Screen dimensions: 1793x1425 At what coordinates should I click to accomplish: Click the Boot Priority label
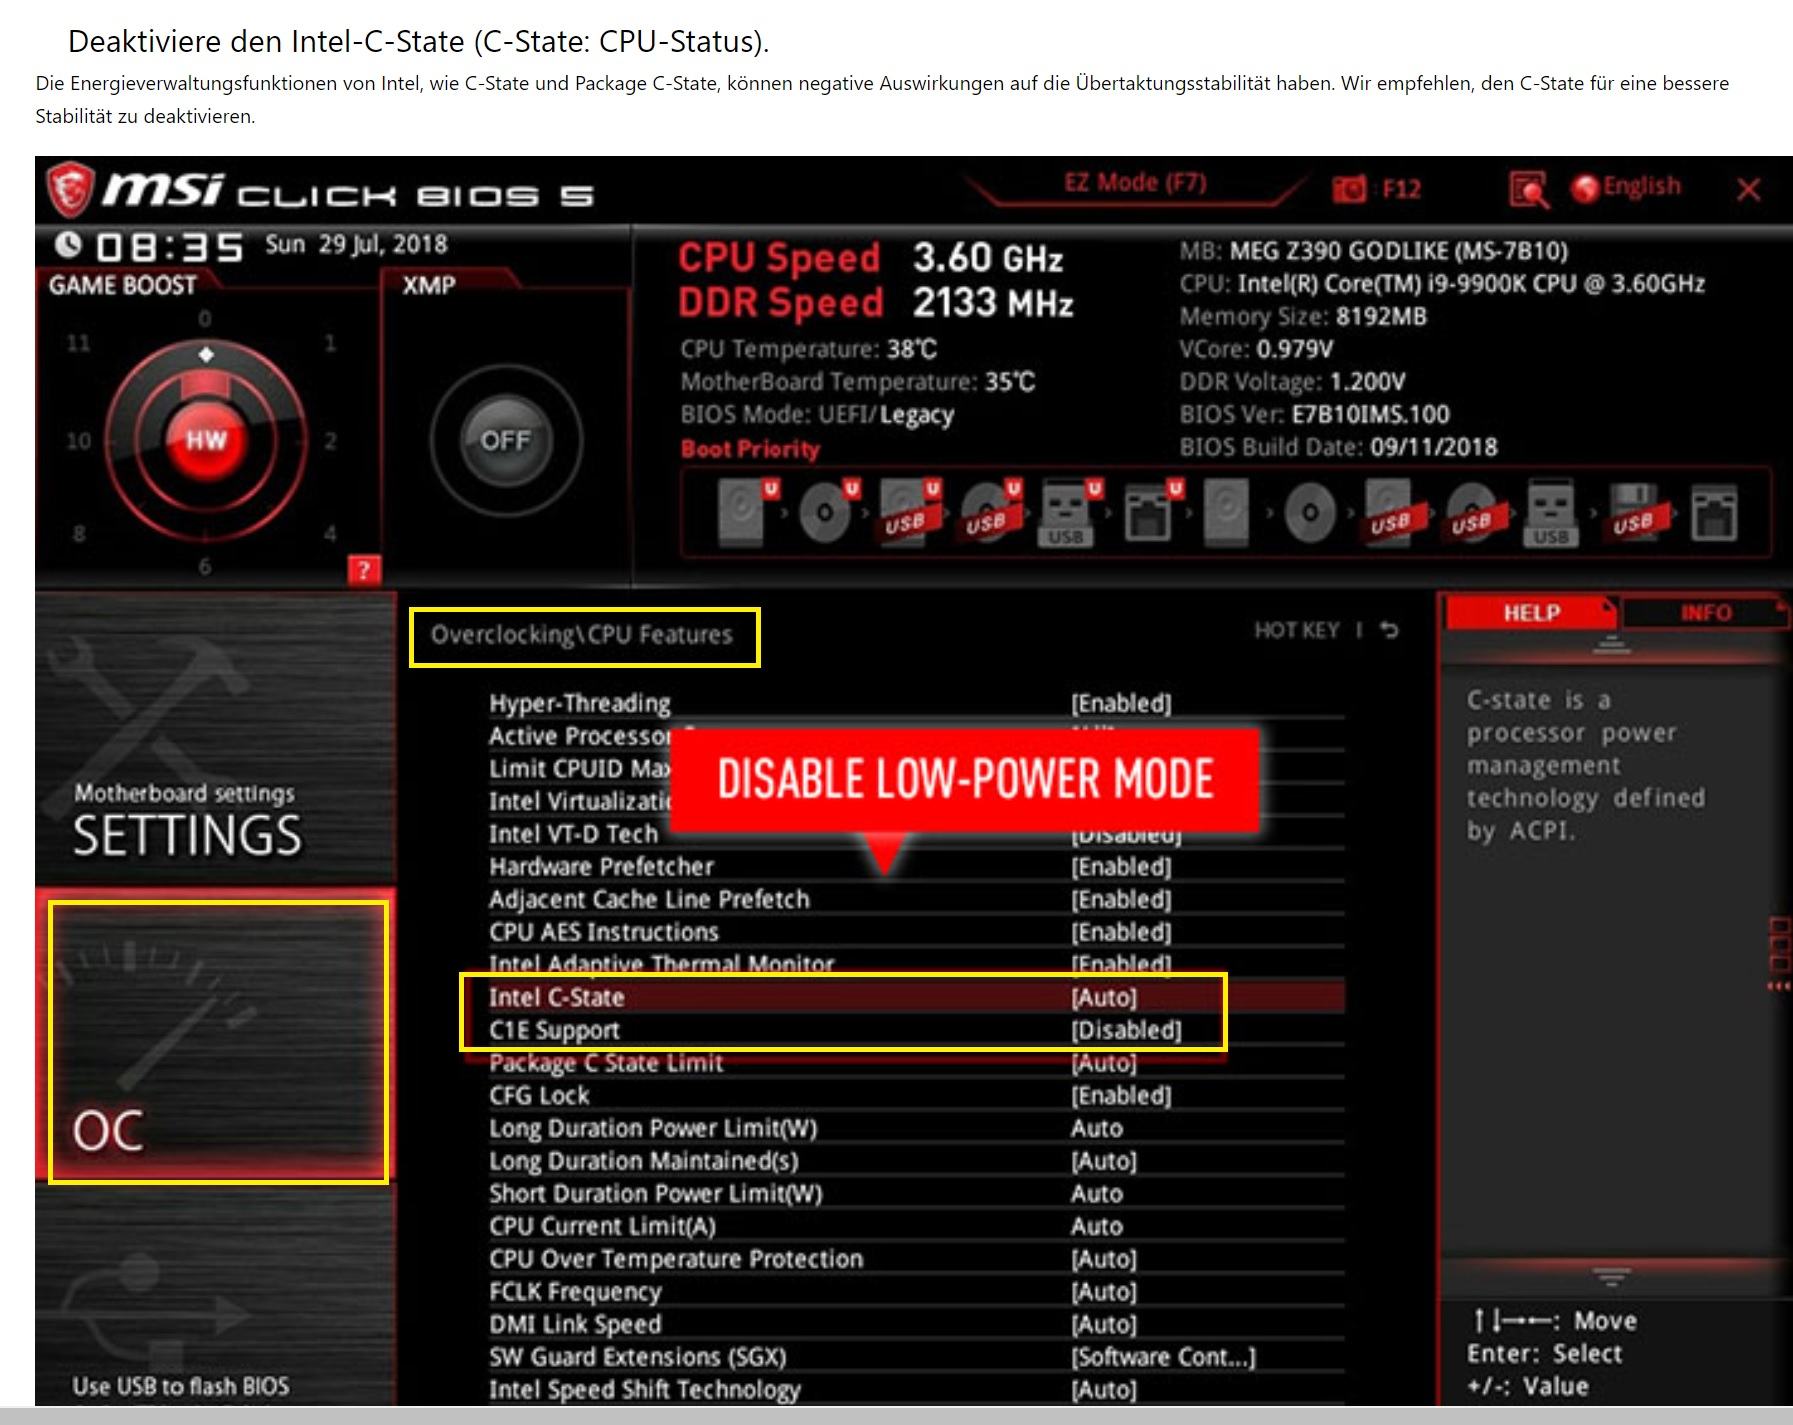(x=750, y=449)
